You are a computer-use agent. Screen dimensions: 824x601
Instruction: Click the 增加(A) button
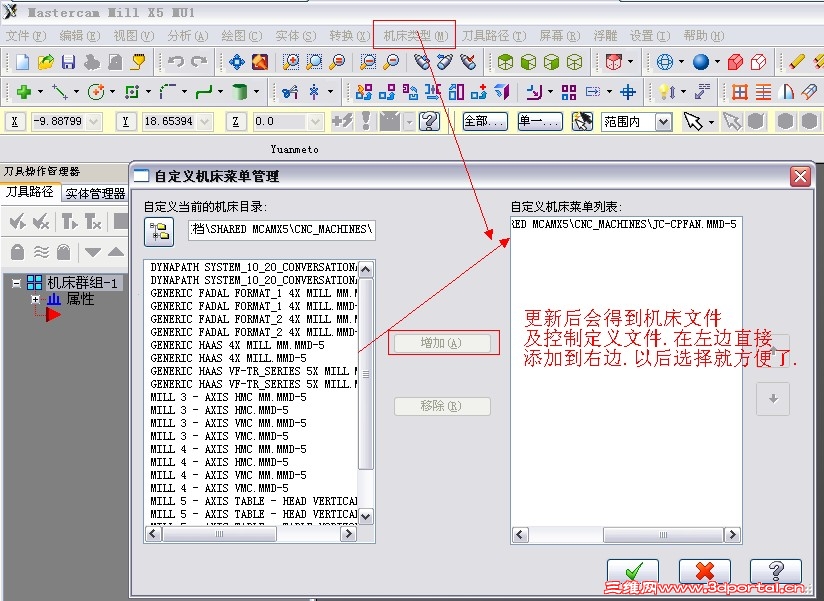(441, 343)
